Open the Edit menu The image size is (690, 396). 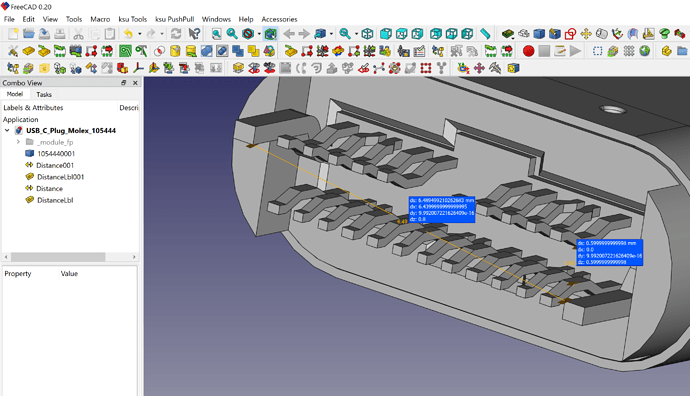(x=29, y=19)
